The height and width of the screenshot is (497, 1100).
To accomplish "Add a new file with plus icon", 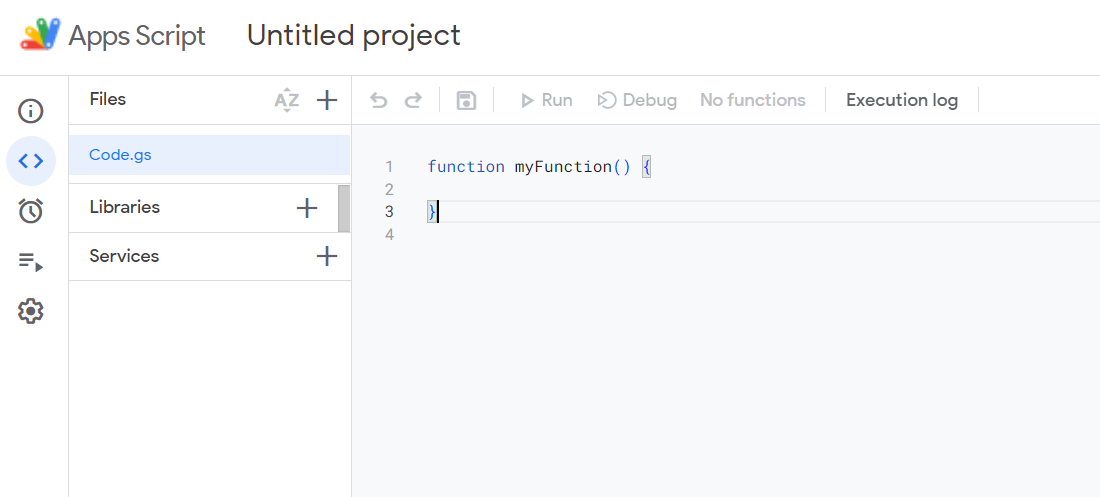I will [327, 100].
